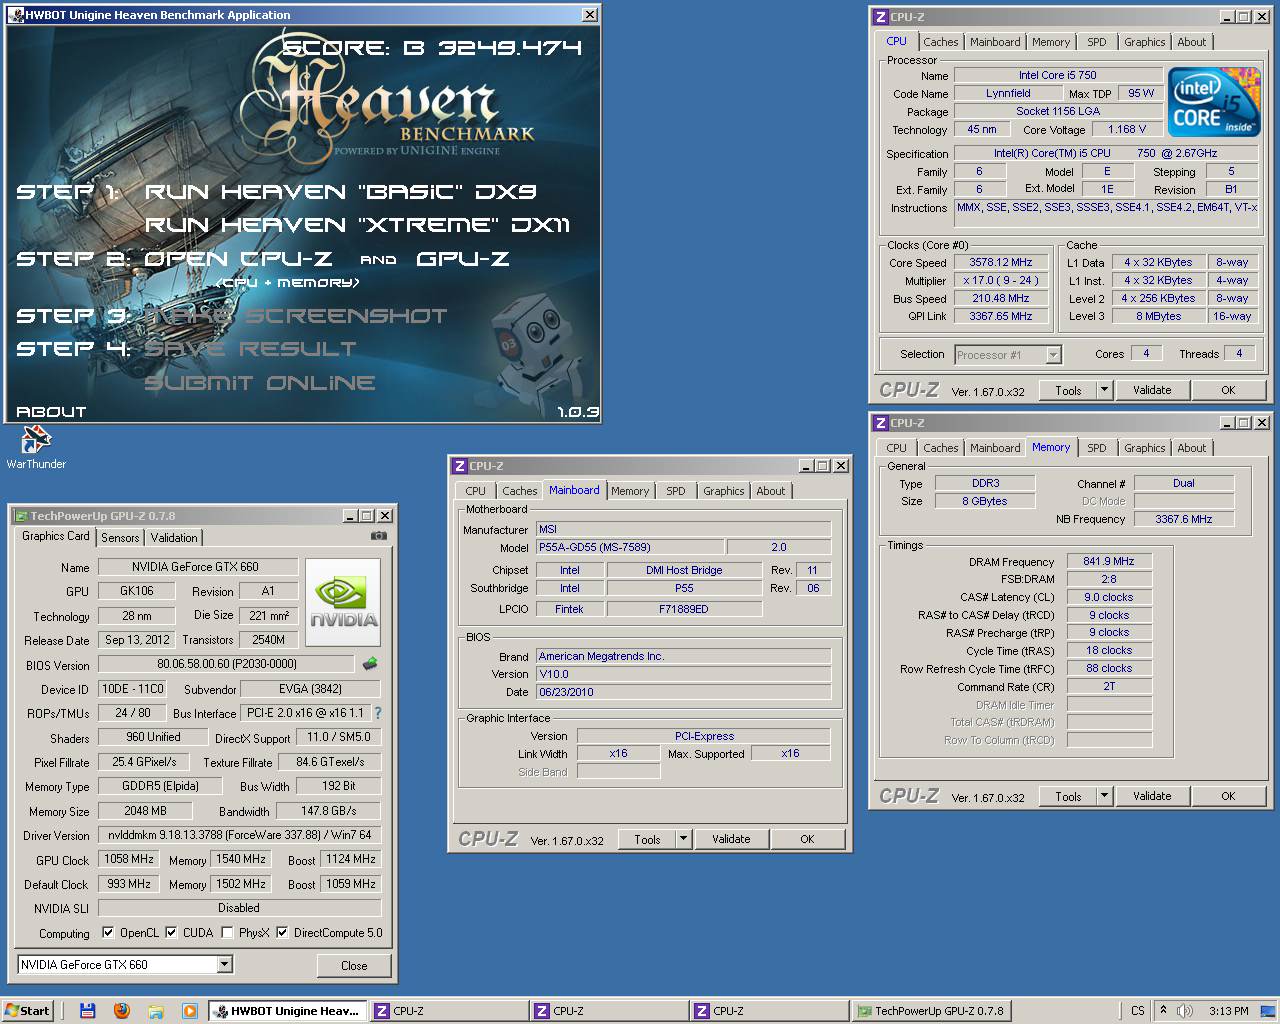The height and width of the screenshot is (1024, 1280).
Task: Open Tools dropdown arrow in Memory window
Action: click(x=1104, y=796)
